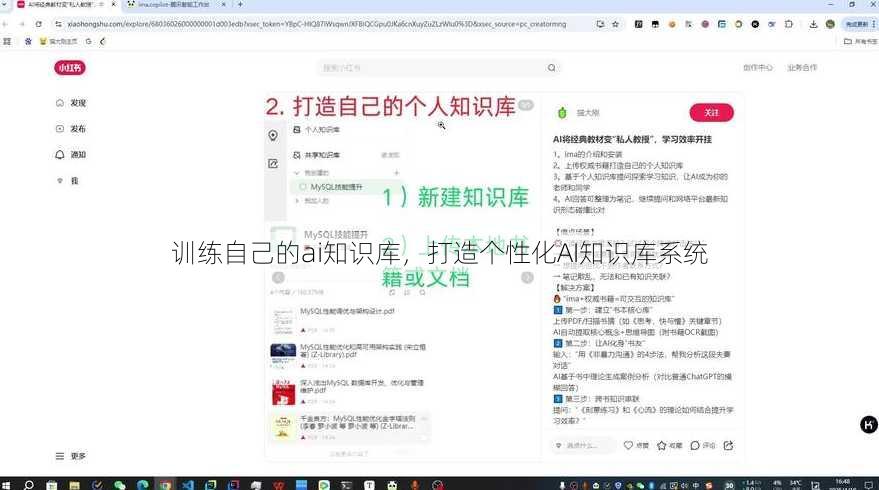The height and width of the screenshot is (490, 879).
Task: Open the Windows Start menu
Action: (6, 484)
